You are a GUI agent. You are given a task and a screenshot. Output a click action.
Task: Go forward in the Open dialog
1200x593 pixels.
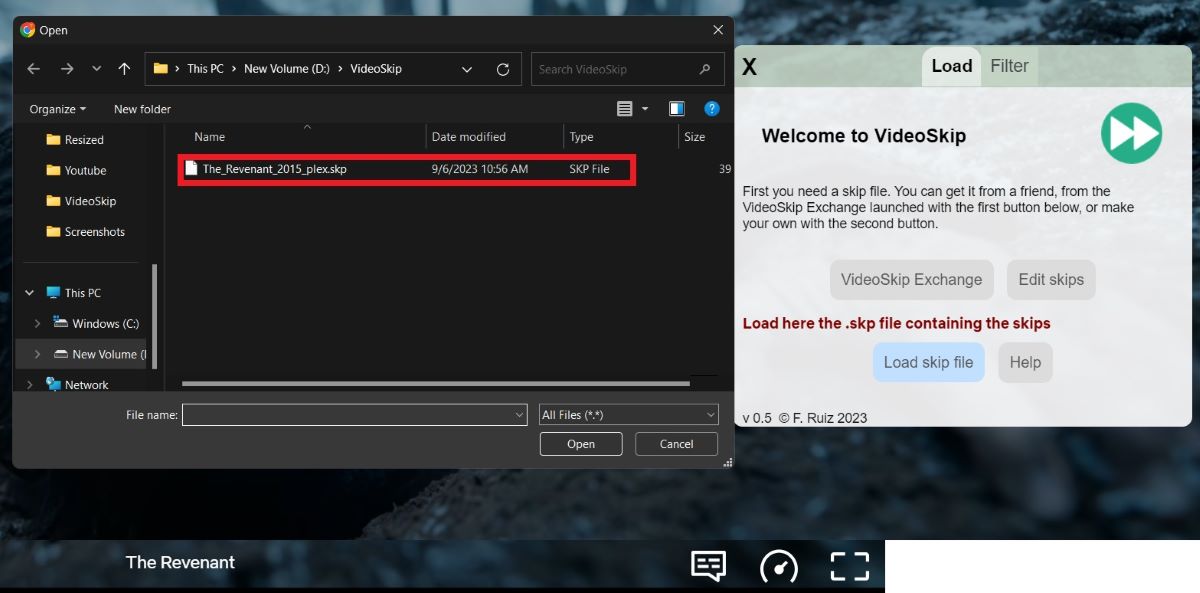(67, 69)
